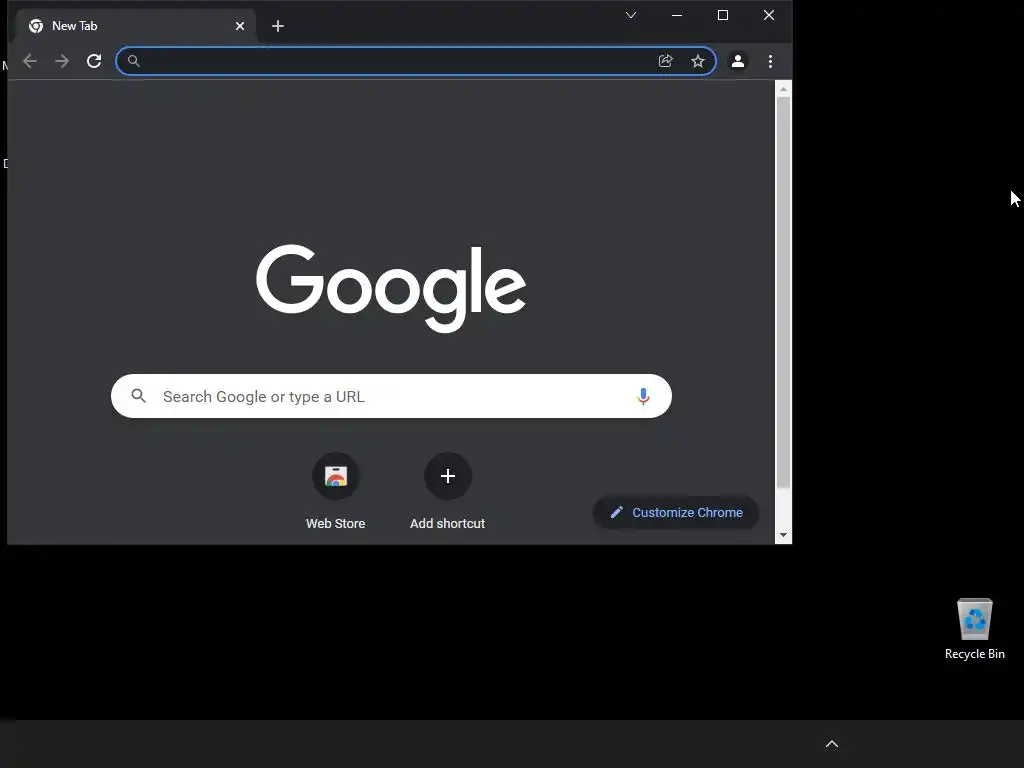Viewport: 1024px width, 768px height.
Task: Click the Search Google or type a URL box
Action: pyautogui.click(x=391, y=396)
